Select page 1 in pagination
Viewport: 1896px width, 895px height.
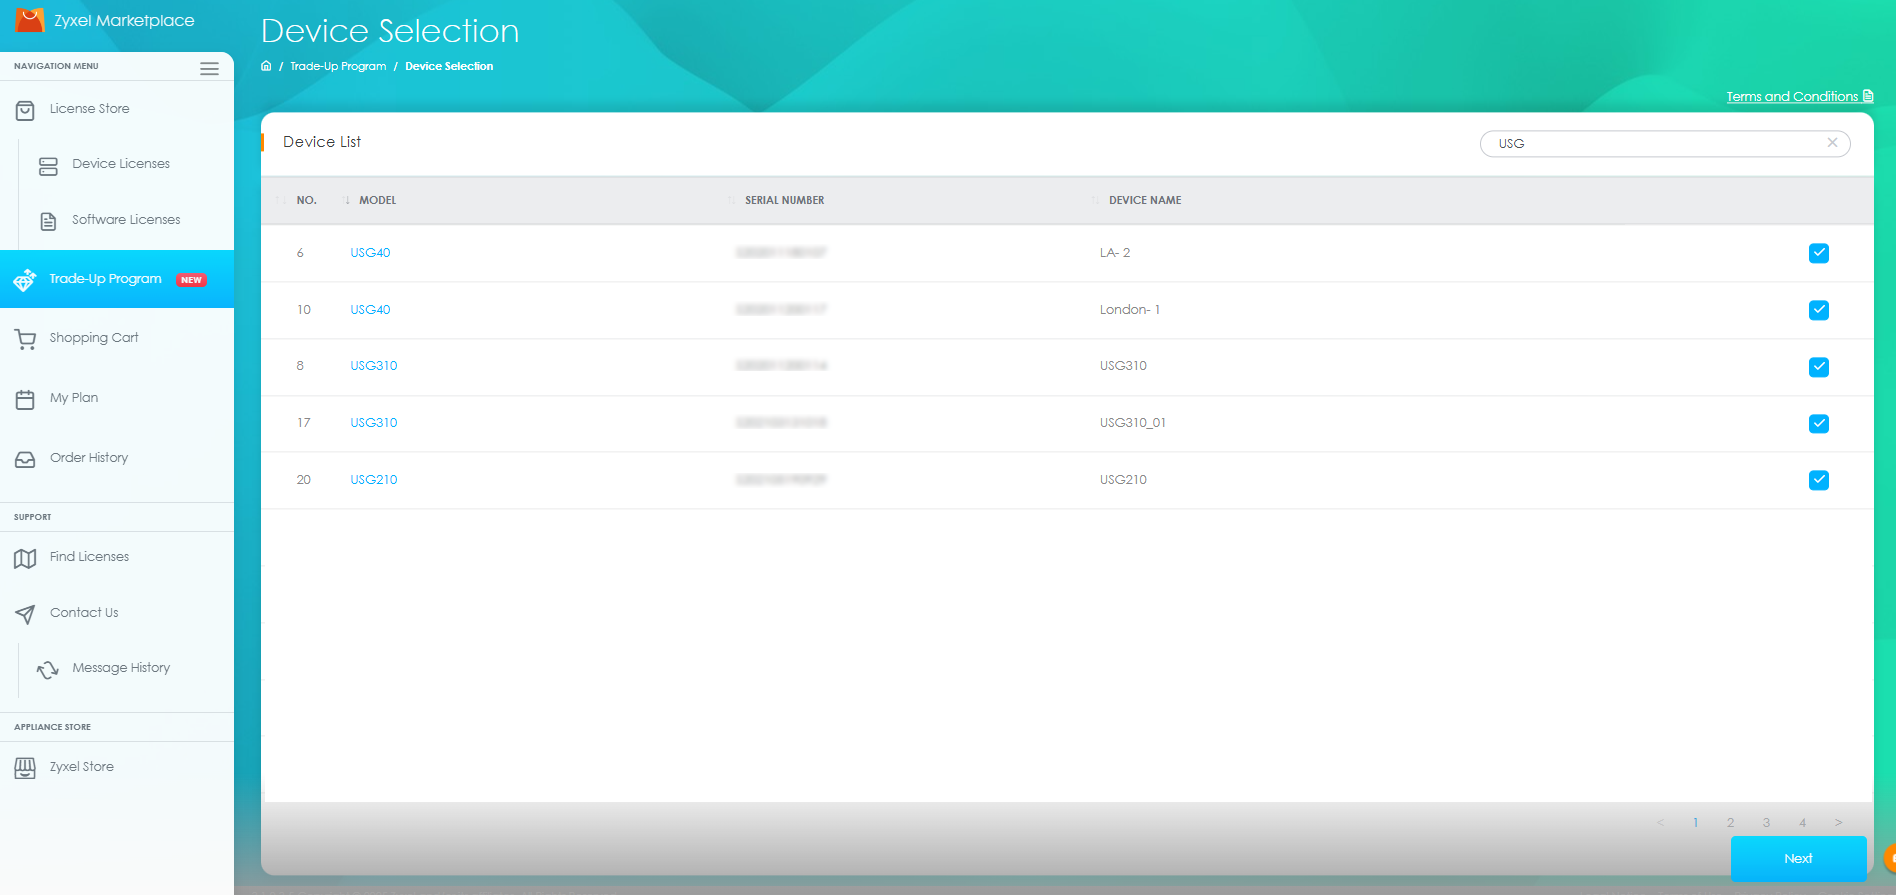pyautogui.click(x=1695, y=823)
